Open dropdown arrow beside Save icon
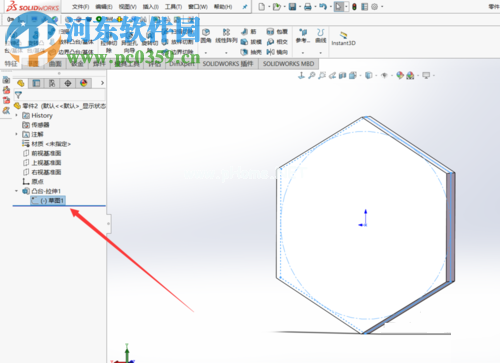The height and width of the screenshot is (363, 500). [300, 7]
